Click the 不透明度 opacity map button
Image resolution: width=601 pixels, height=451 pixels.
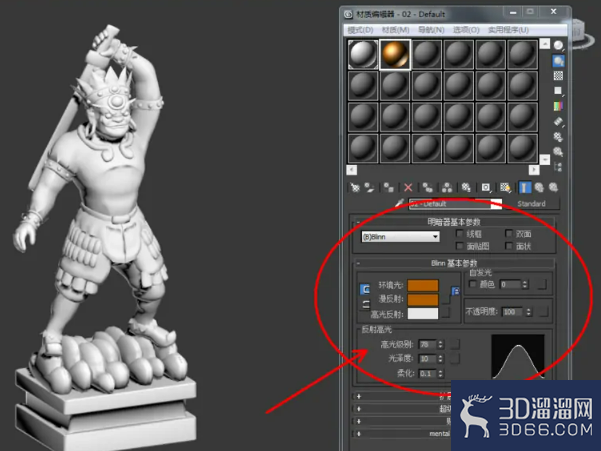coord(544,312)
